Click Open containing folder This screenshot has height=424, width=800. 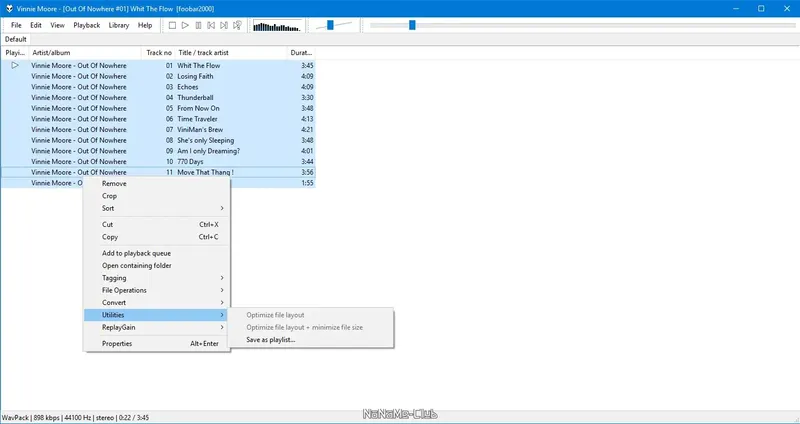click(157, 265)
